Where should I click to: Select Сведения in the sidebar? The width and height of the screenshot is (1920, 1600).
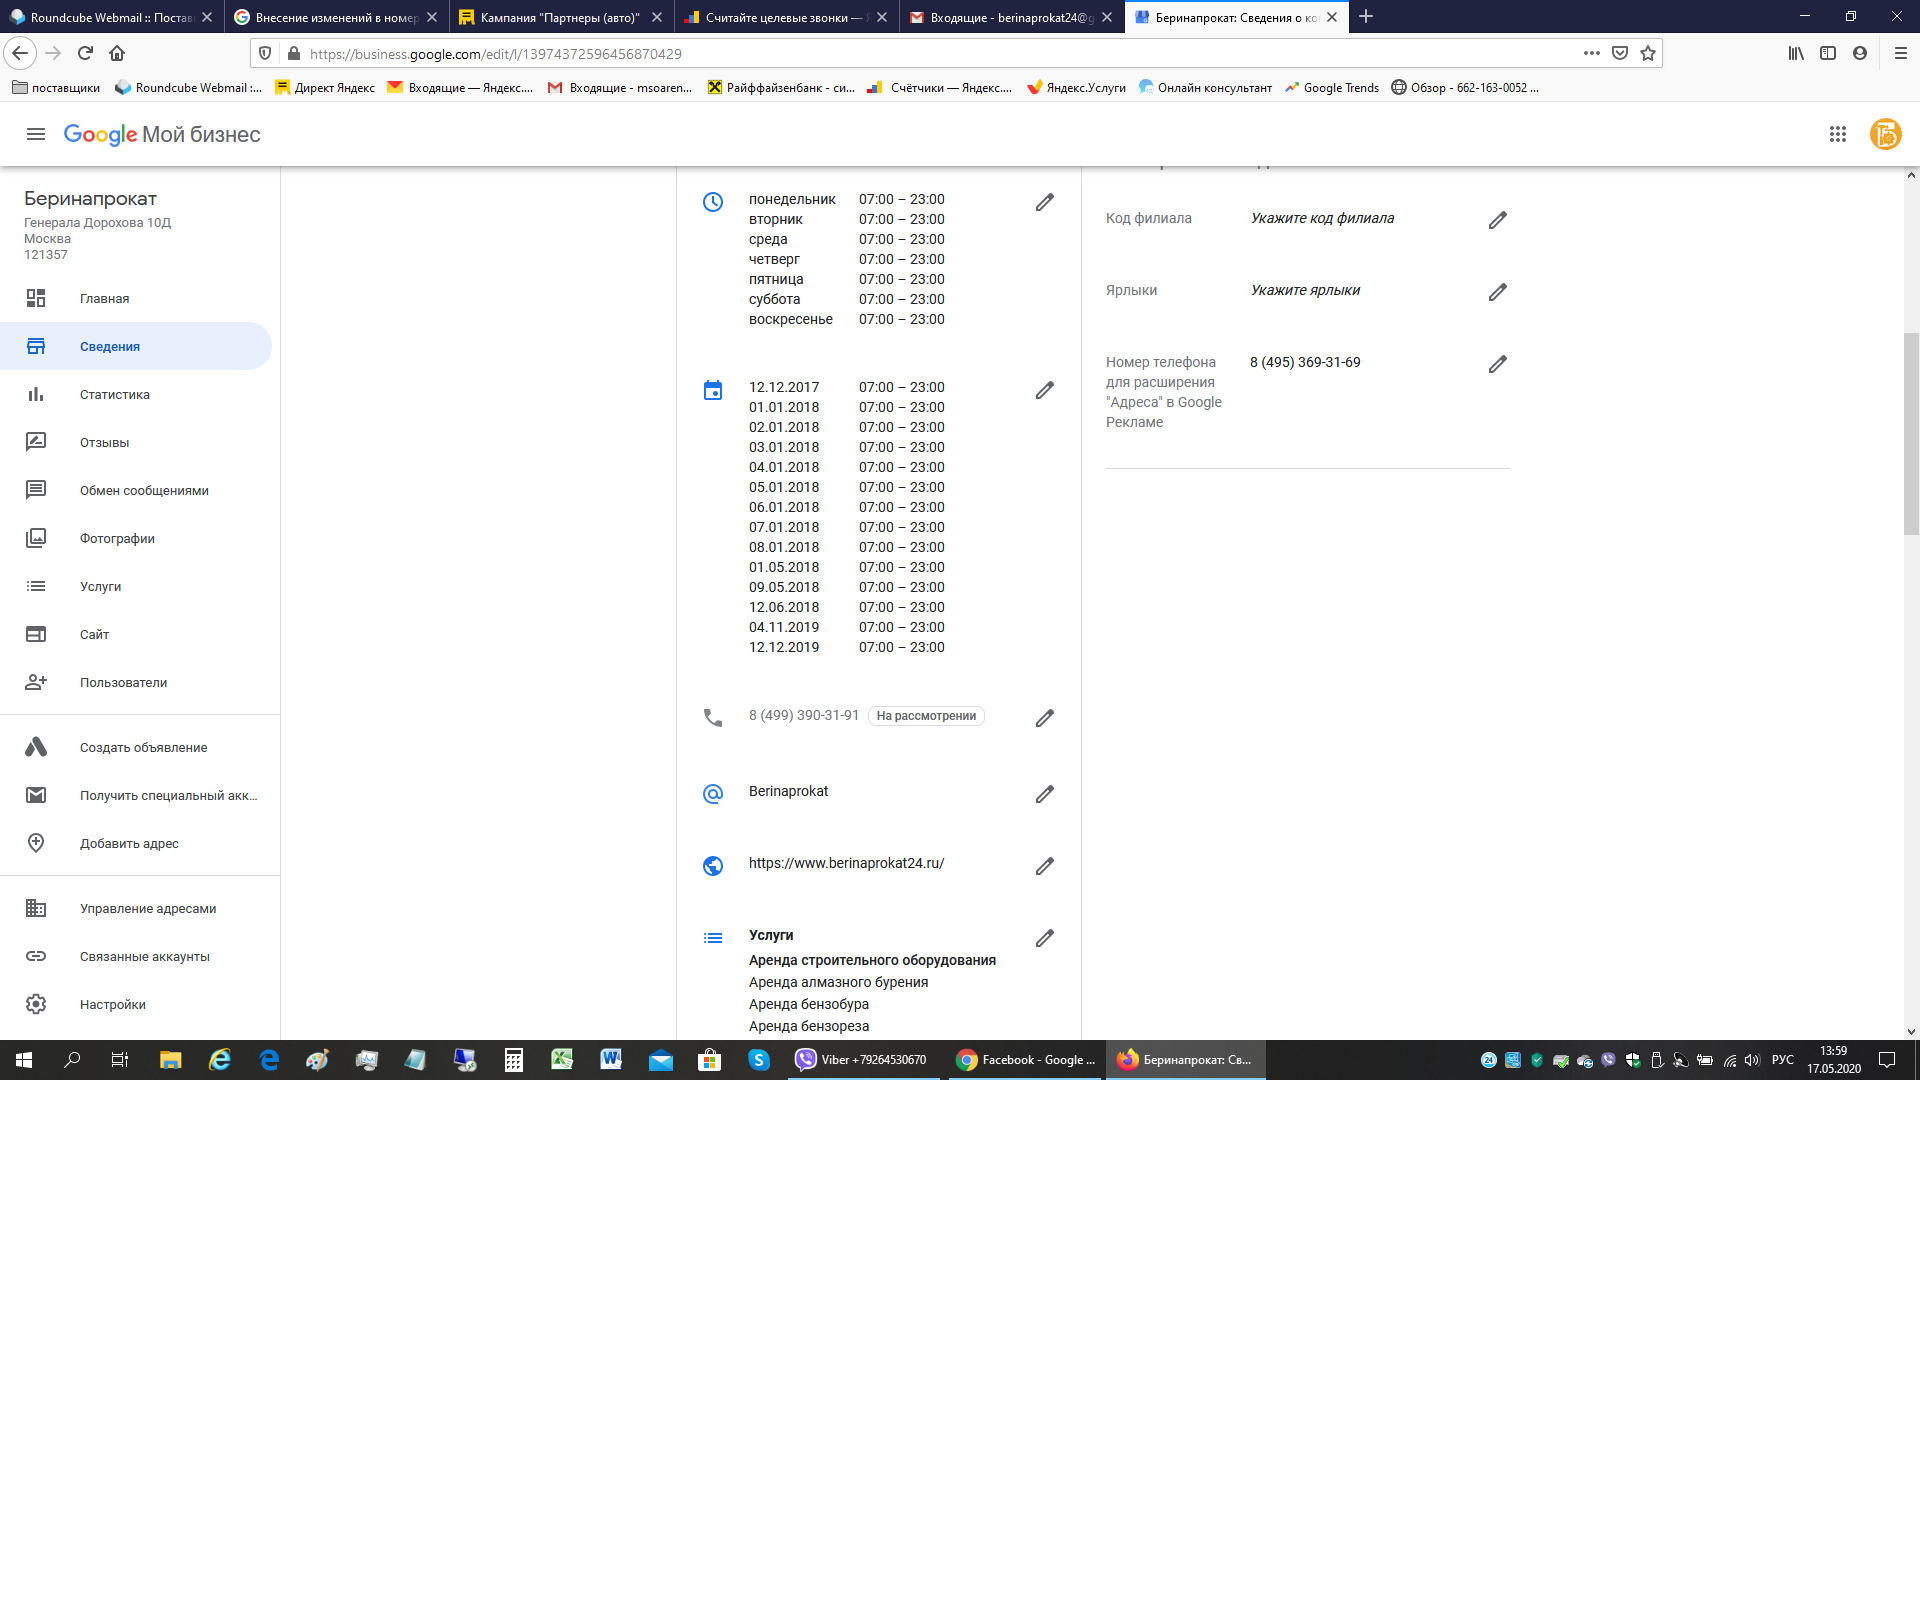(136, 346)
